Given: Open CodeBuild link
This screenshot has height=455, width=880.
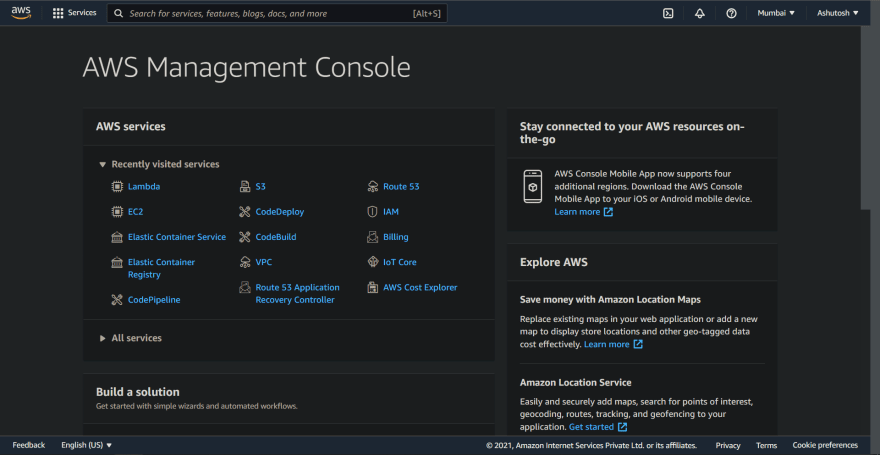Looking at the screenshot, I should [276, 237].
